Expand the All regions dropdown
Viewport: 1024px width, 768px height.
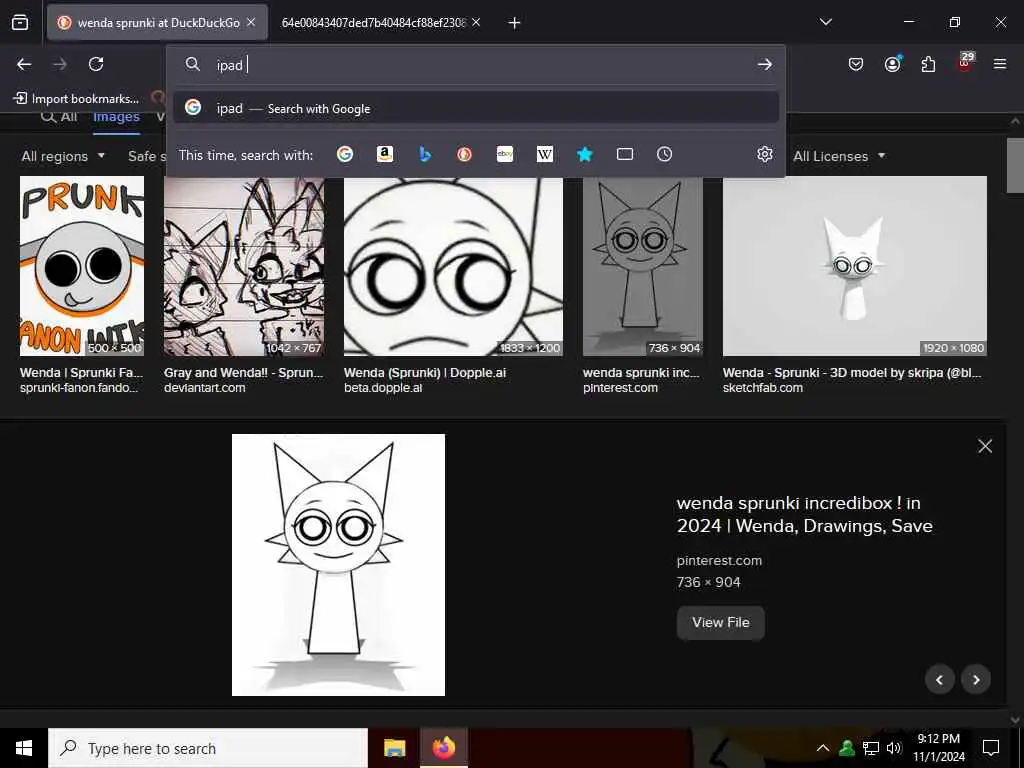tap(63, 156)
